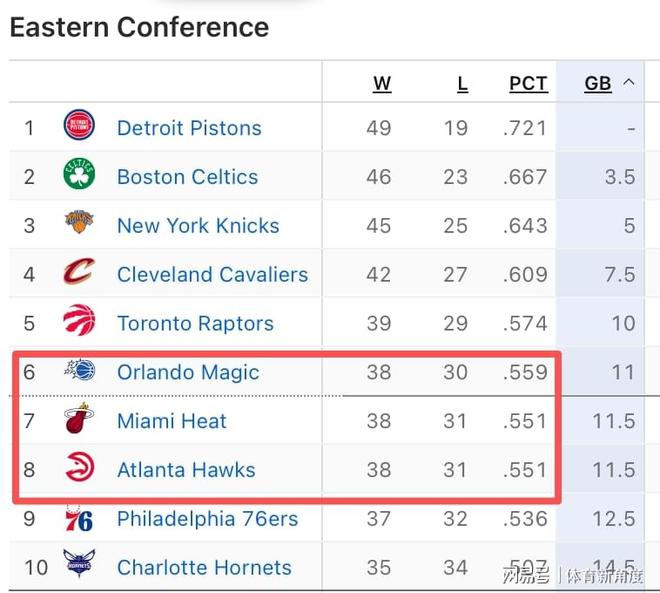Open the Philadelphia 76ers team link

pyautogui.click(x=207, y=519)
